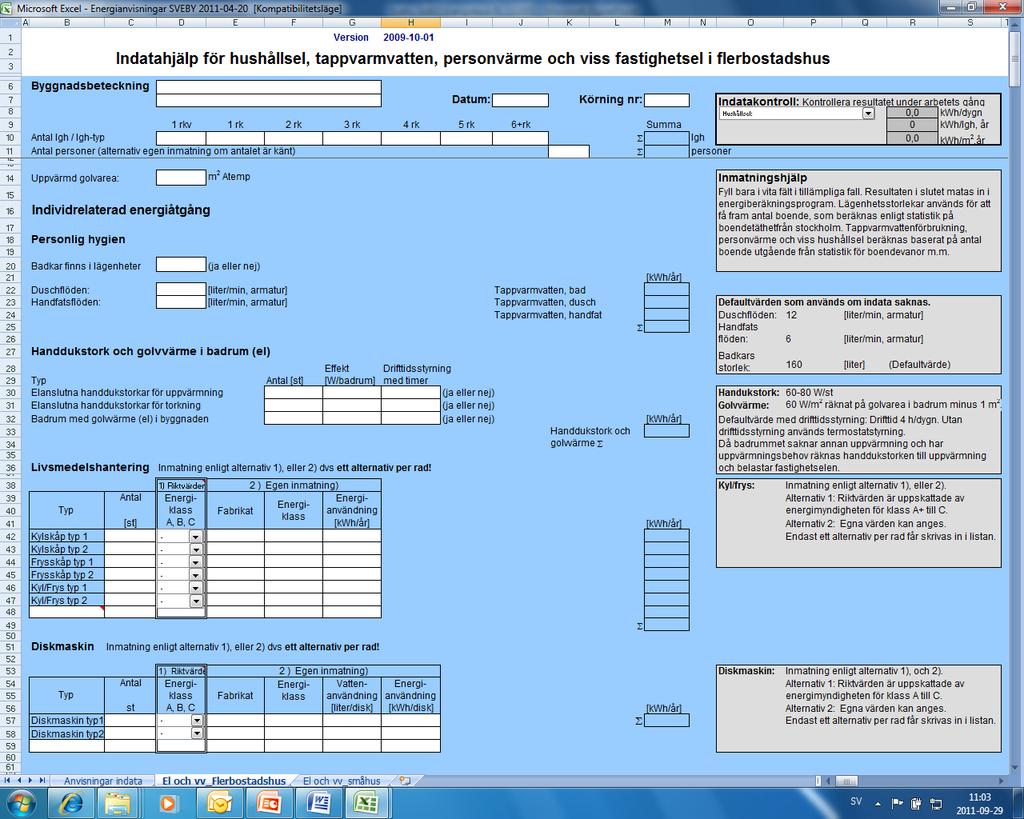Open Outlook from the taskbar
This screenshot has height=819, width=1024.
219,803
